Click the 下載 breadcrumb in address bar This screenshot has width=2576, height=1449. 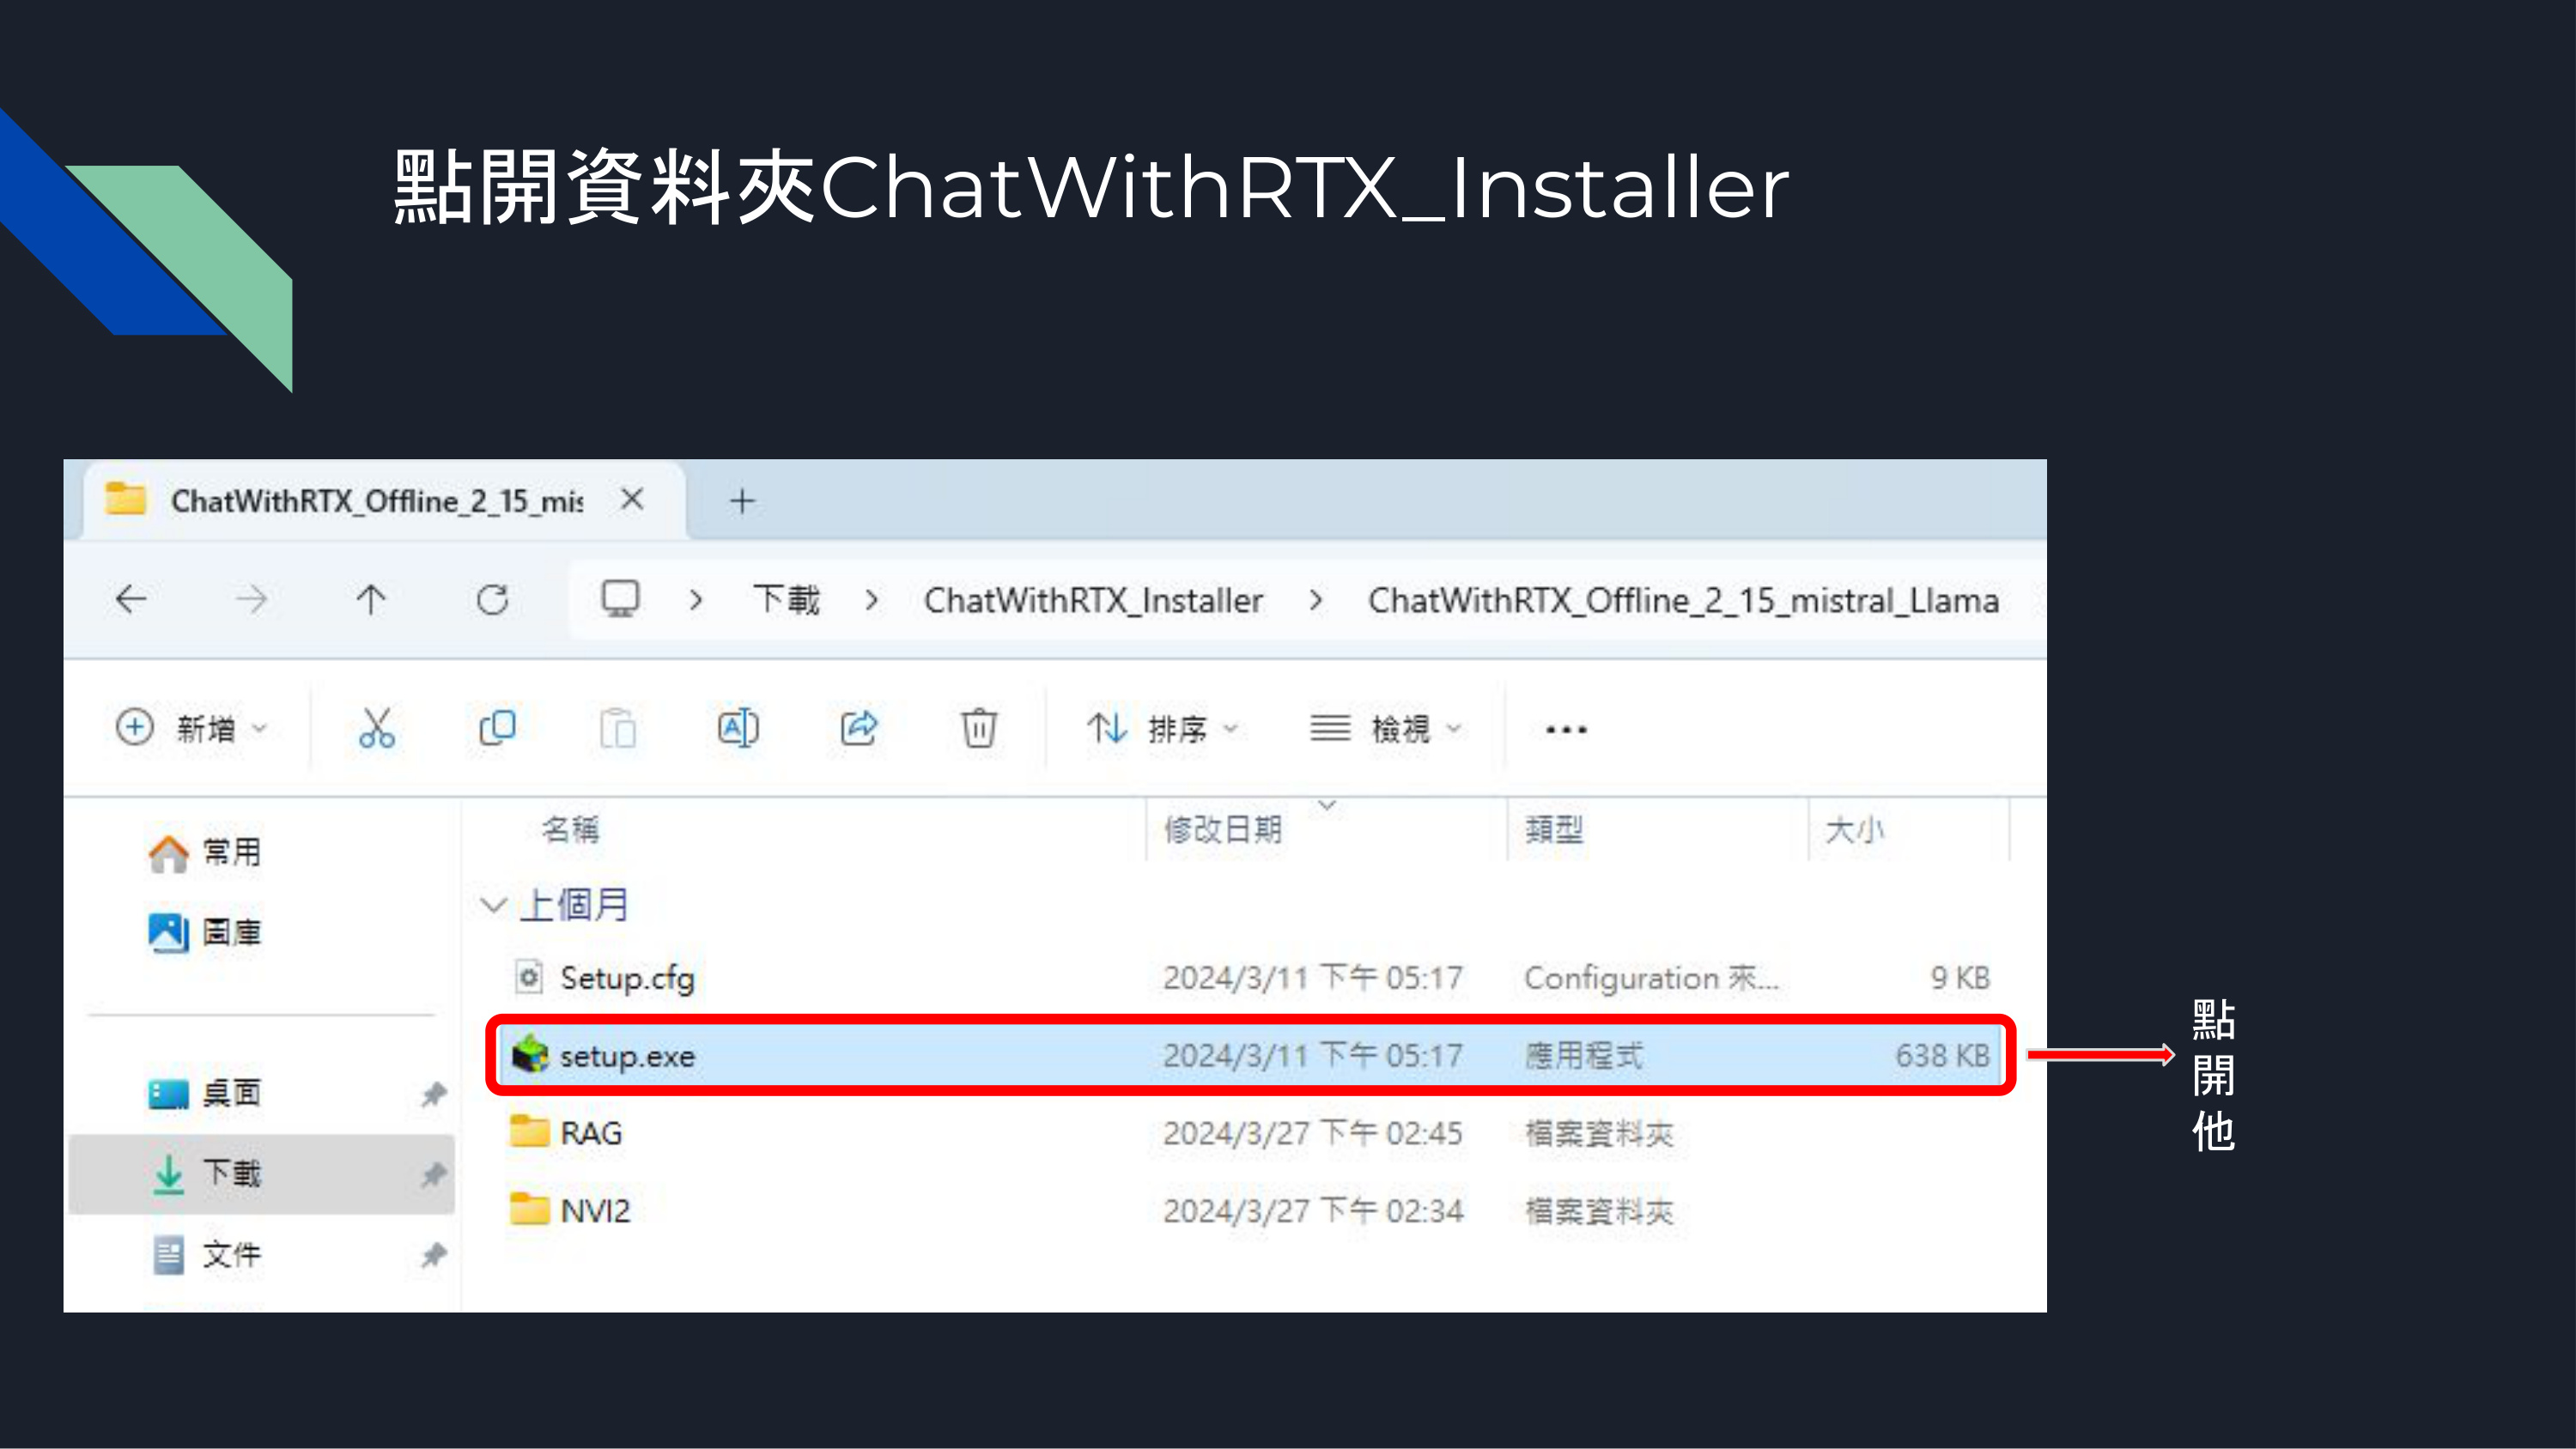(x=786, y=600)
